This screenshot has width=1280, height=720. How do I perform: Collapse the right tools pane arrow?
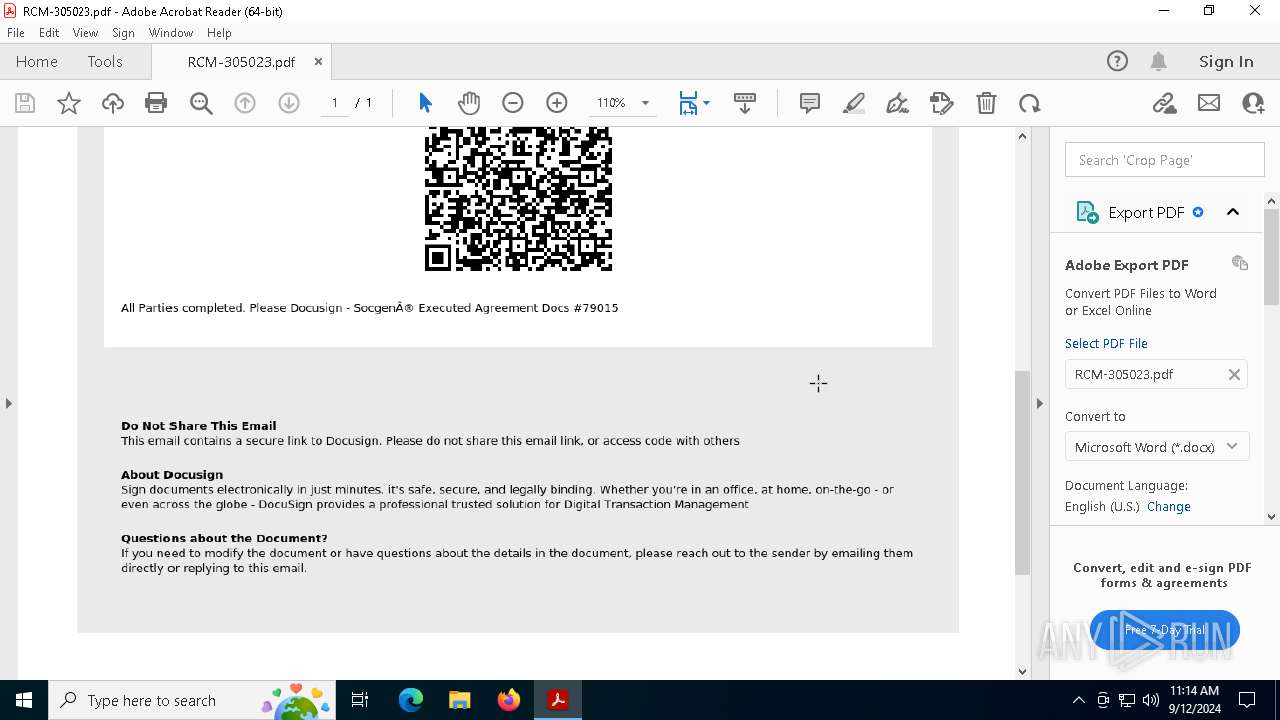(1039, 403)
